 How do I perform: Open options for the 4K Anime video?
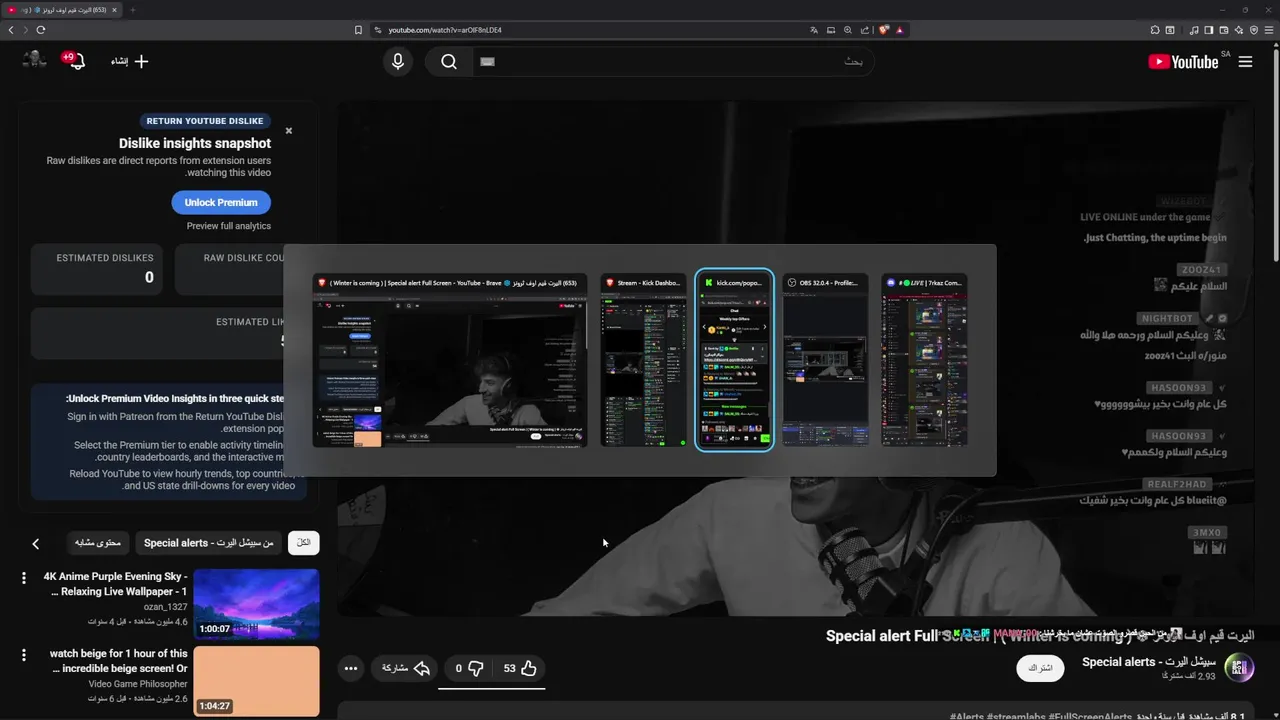tap(23, 578)
